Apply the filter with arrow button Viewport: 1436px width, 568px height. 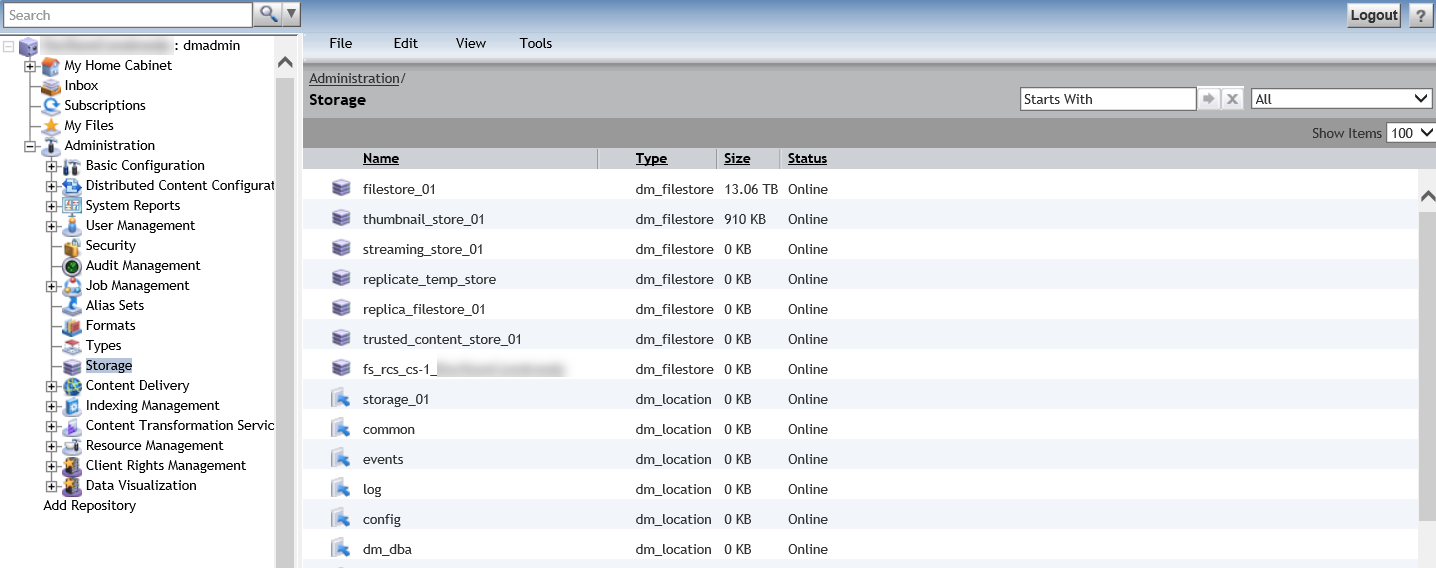click(1210, 99)
